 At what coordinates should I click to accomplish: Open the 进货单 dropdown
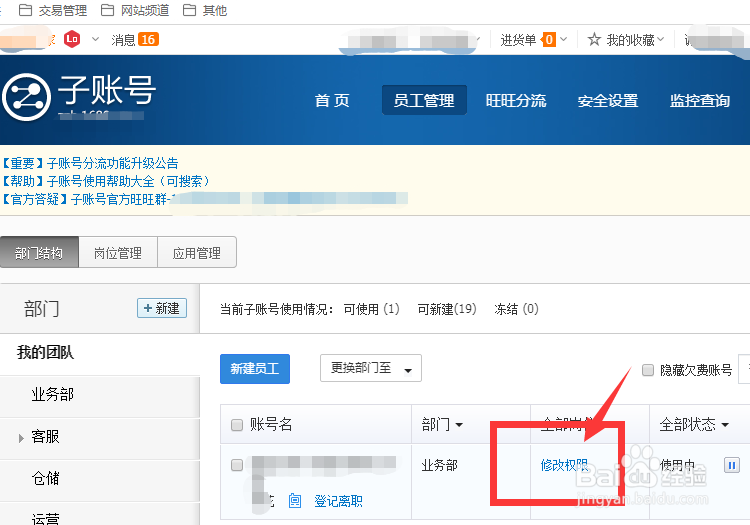[533, 40]
